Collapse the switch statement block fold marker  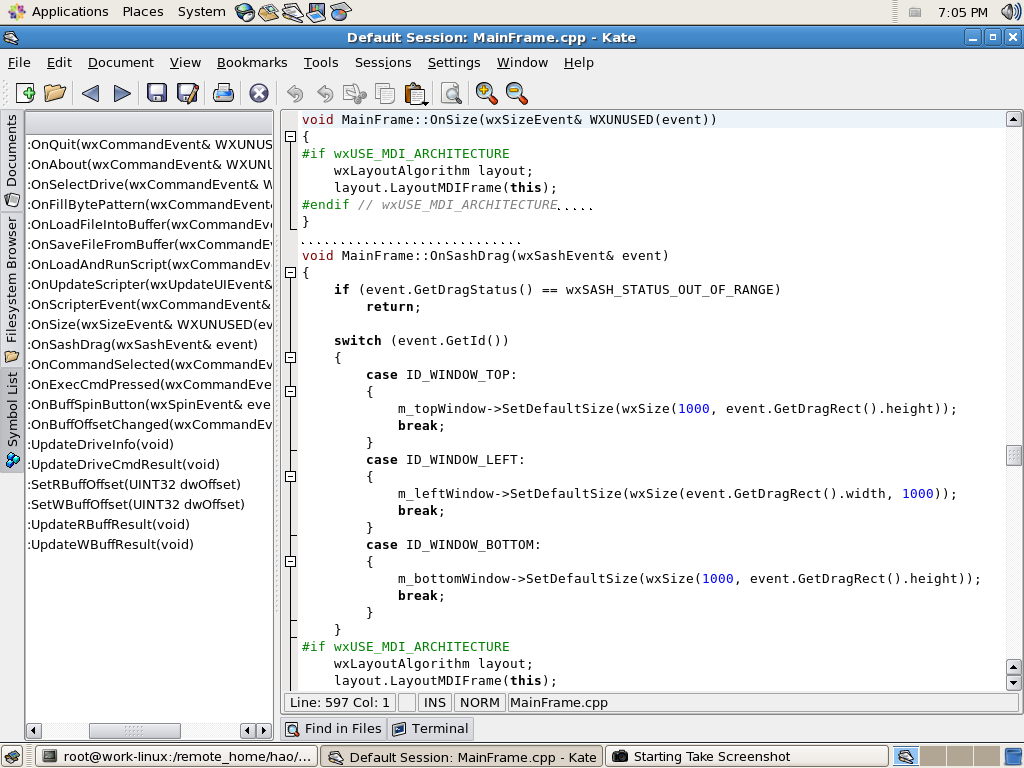[291, 357]
